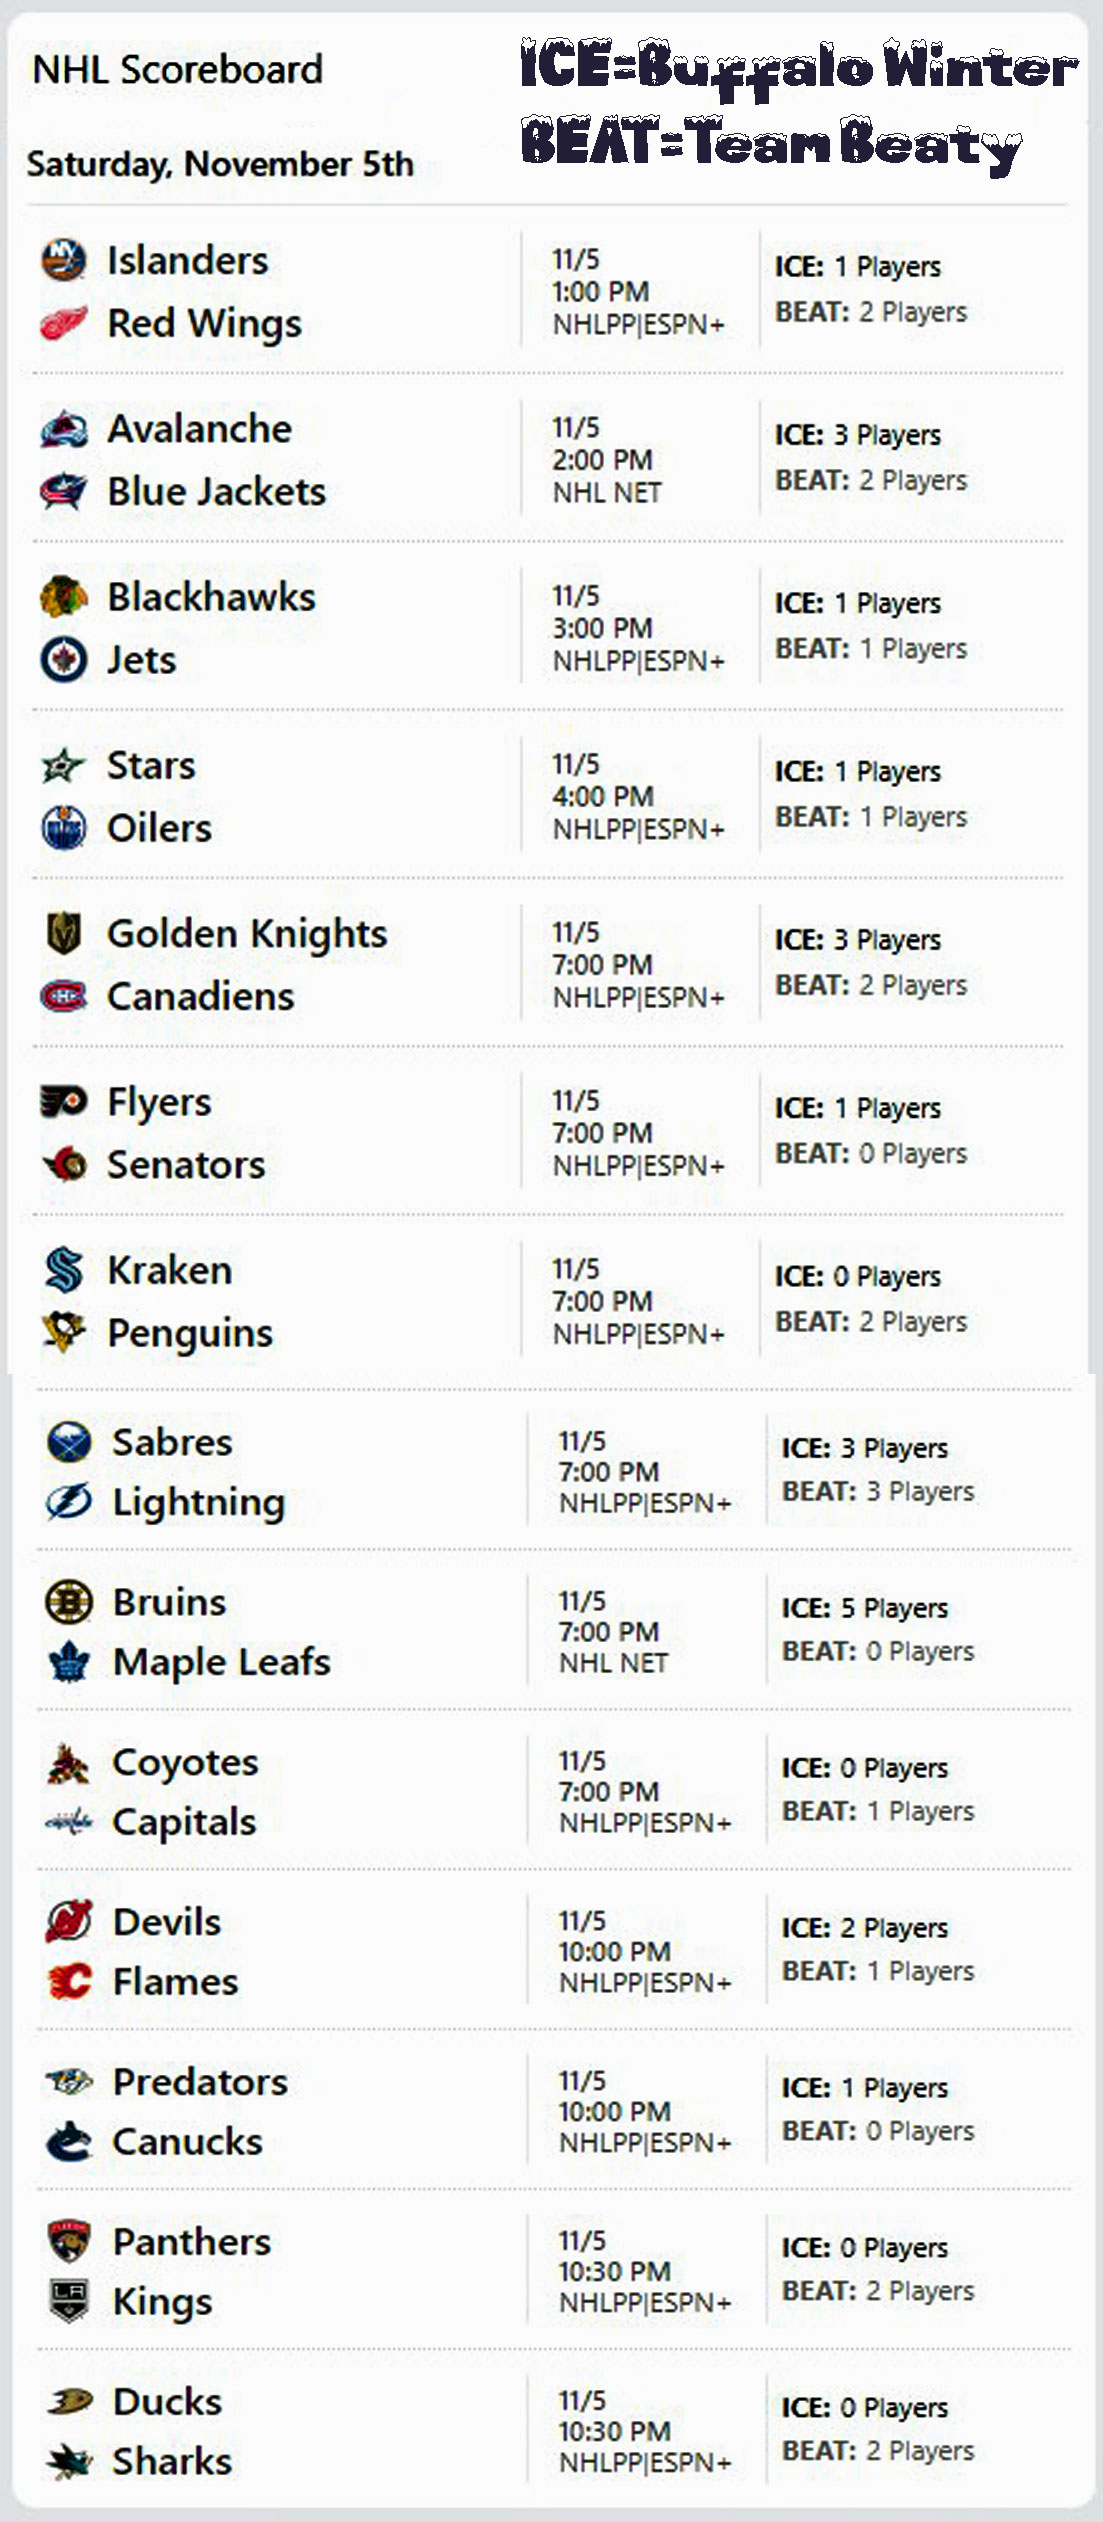
Task: Click ICE: 5 Players count
Action: [x=864, y=1608]
